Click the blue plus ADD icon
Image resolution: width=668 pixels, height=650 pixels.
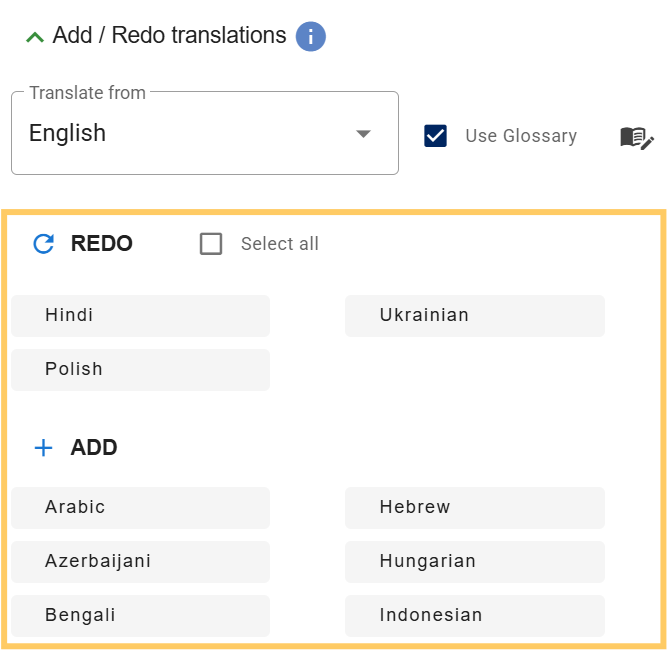click(43, 448)
